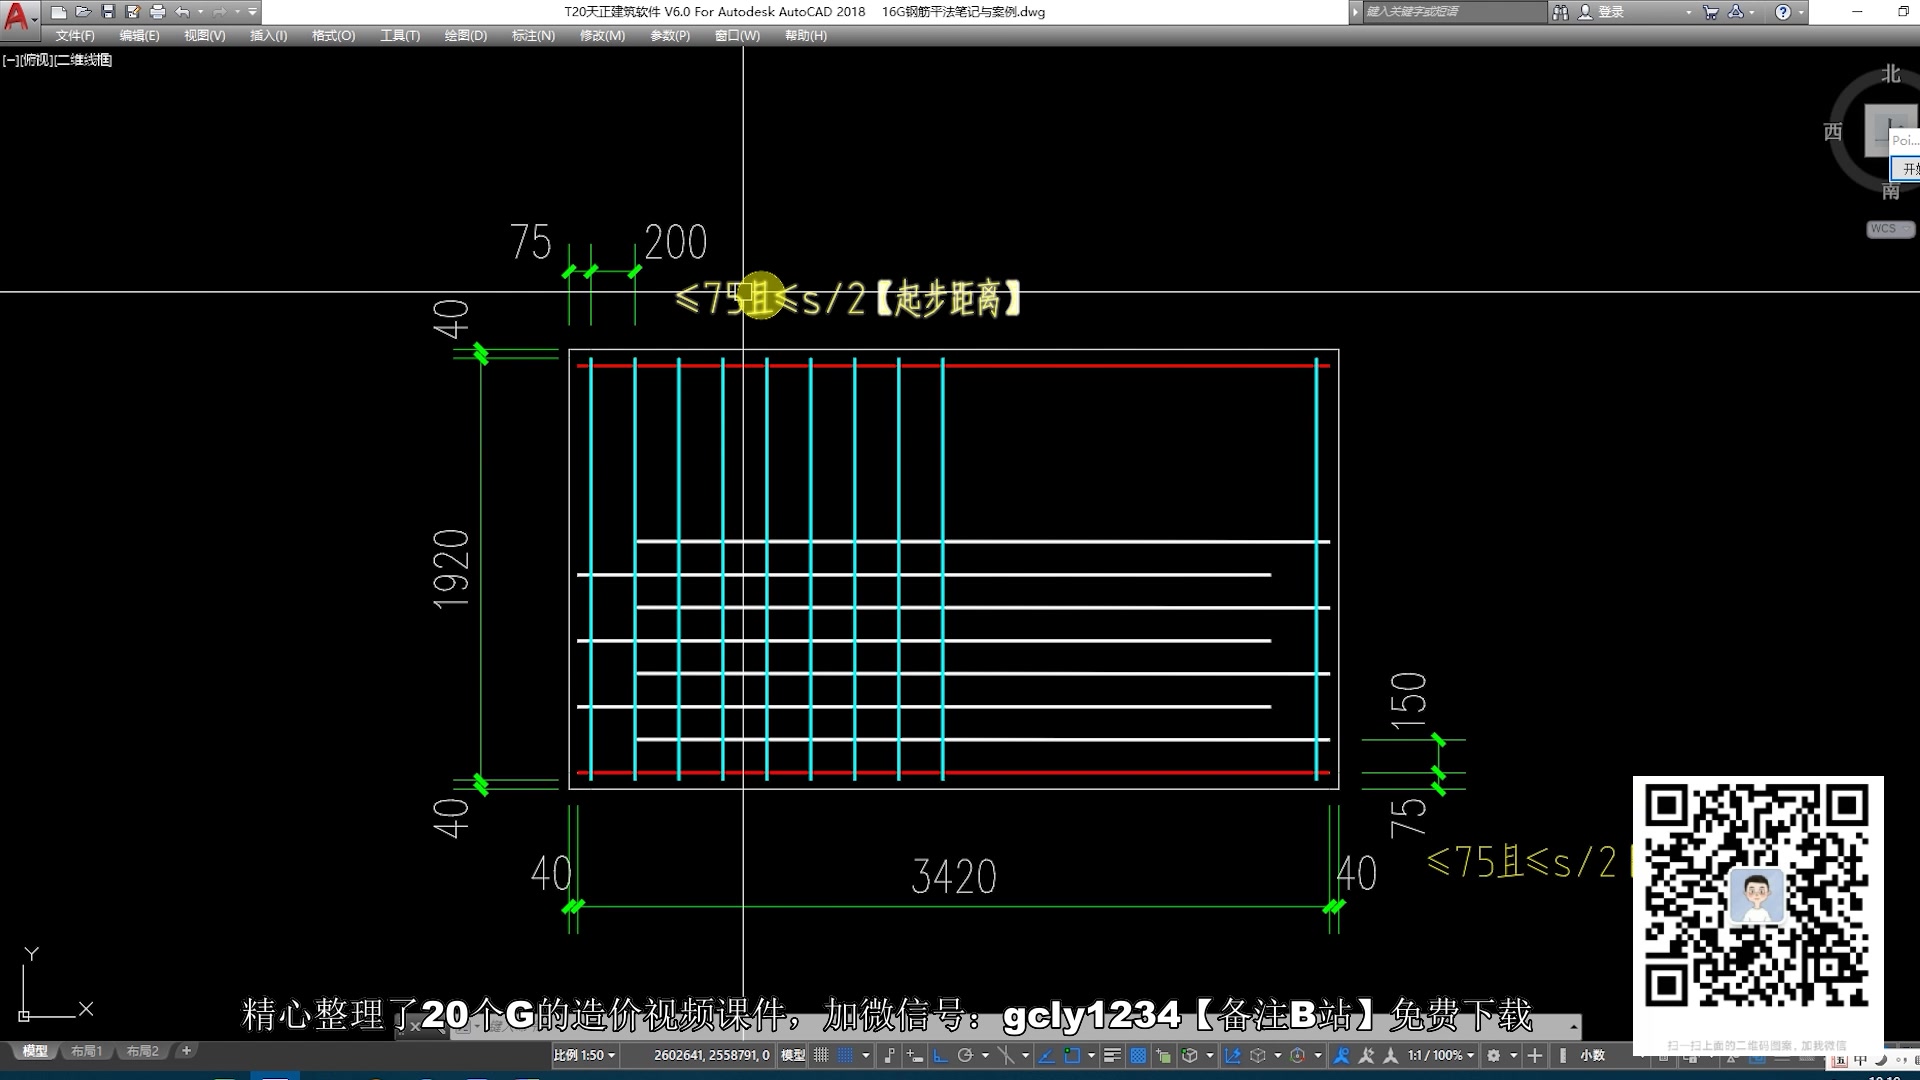Click the Undo arrow icon
1920x1080 pixels.
point(182,12)
